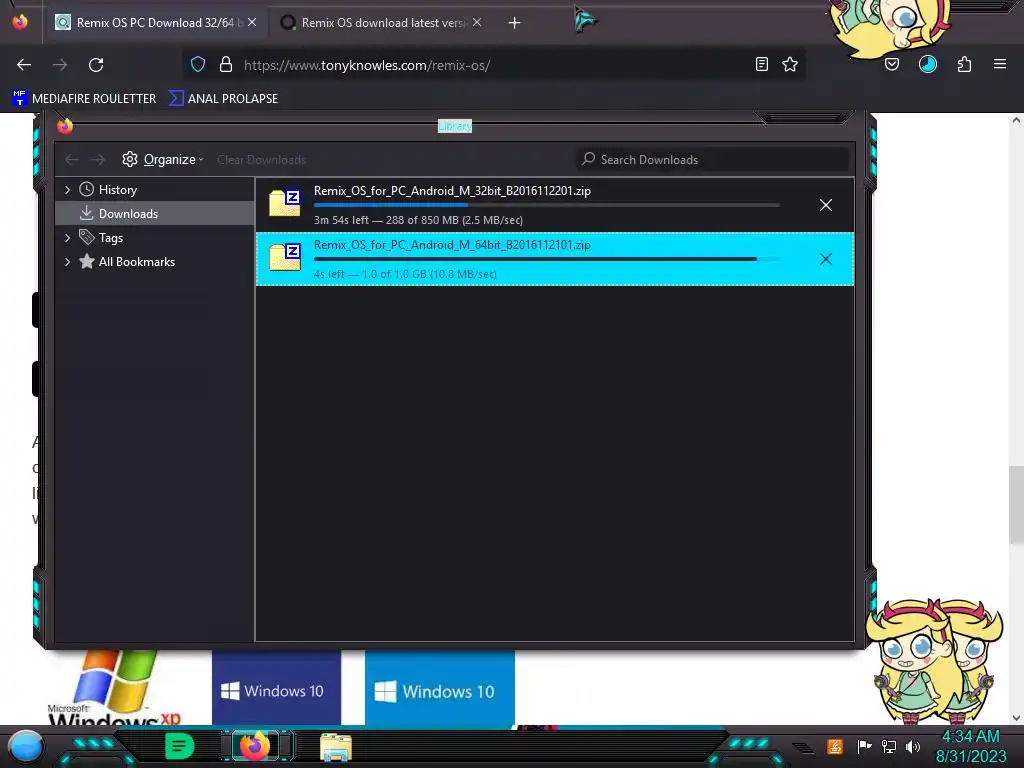Viewport: 1024px width, 768px height.
Task: Bookmark this page with star icon
Action: point(790,64)
